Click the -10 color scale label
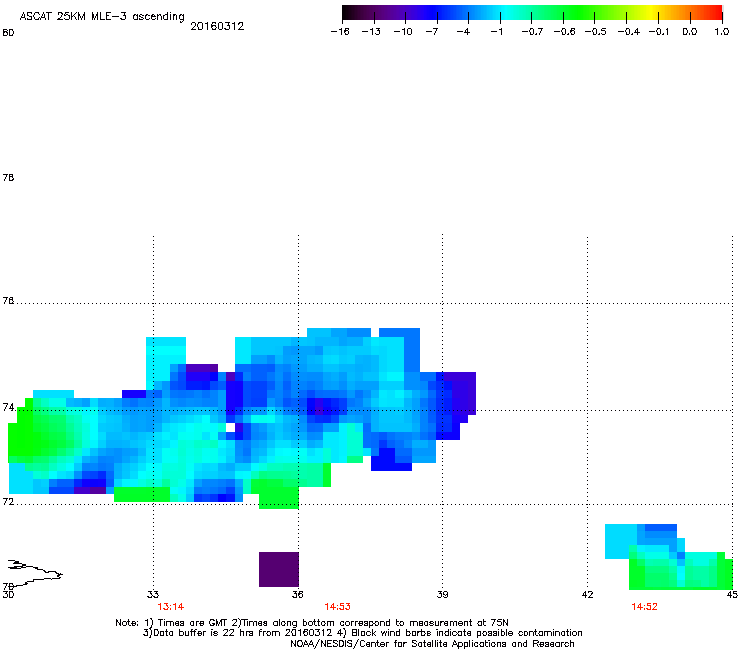Viewport: 740px width, 650px height. pyautogui.click(x=403, y=32)
